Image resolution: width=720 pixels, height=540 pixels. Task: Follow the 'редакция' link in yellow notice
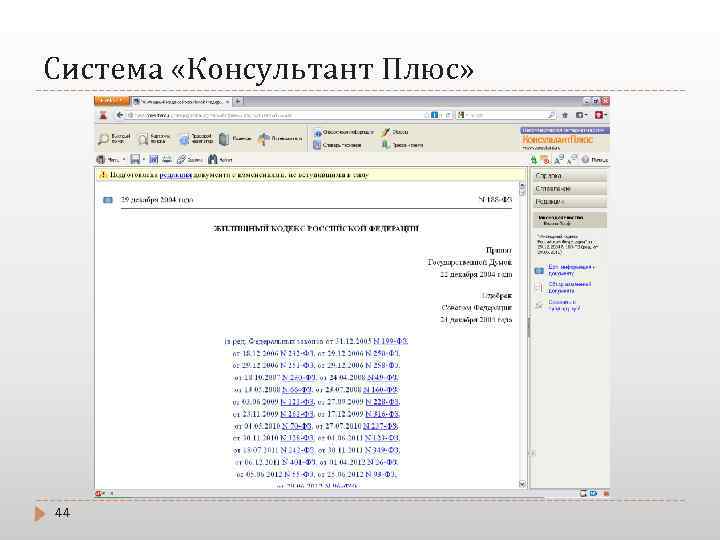175,174
